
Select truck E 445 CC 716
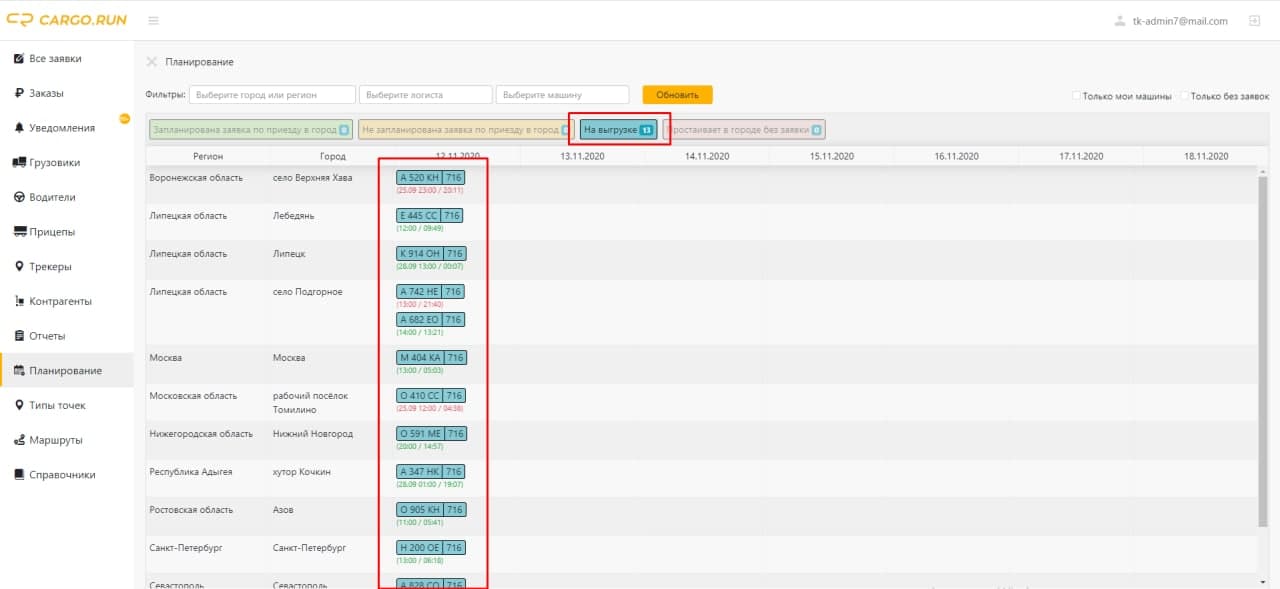429,215
